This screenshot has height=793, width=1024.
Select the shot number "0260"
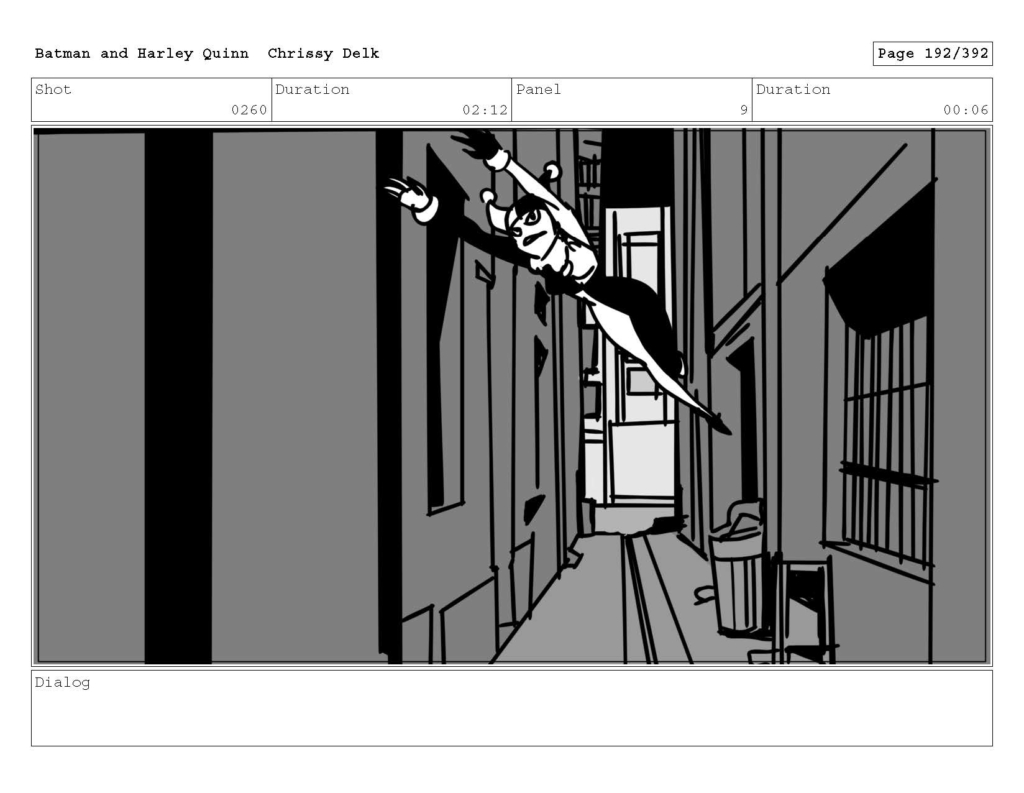[x=249, y=110]
